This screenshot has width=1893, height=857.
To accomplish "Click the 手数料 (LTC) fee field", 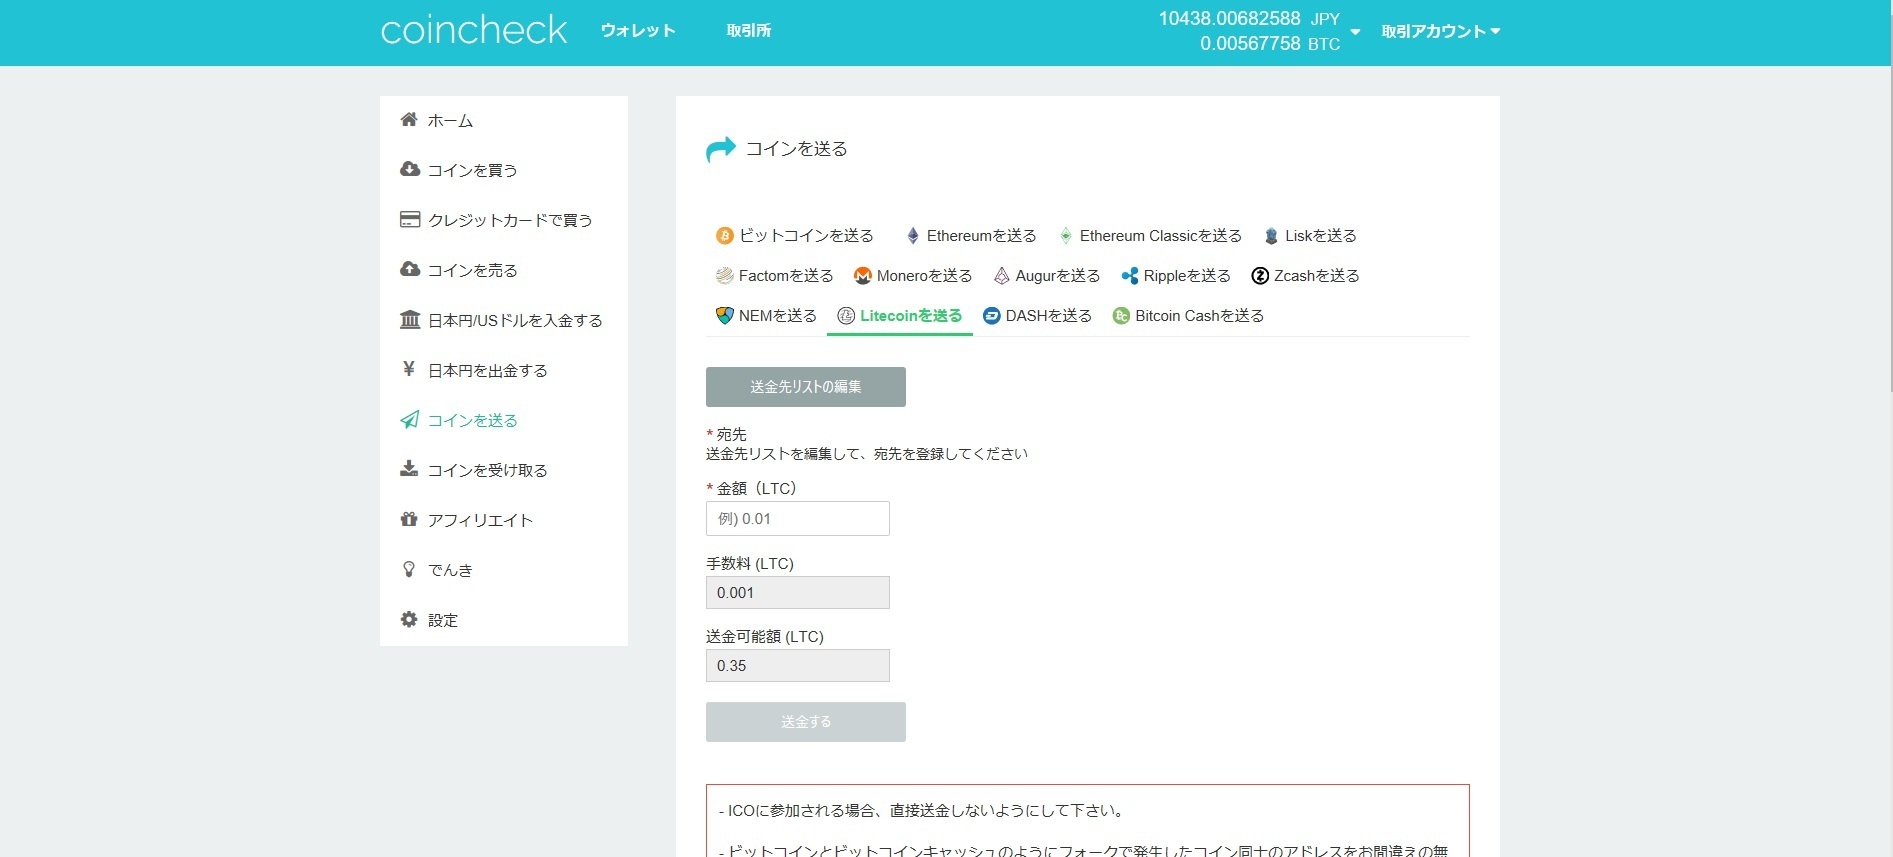I will 798,593.
